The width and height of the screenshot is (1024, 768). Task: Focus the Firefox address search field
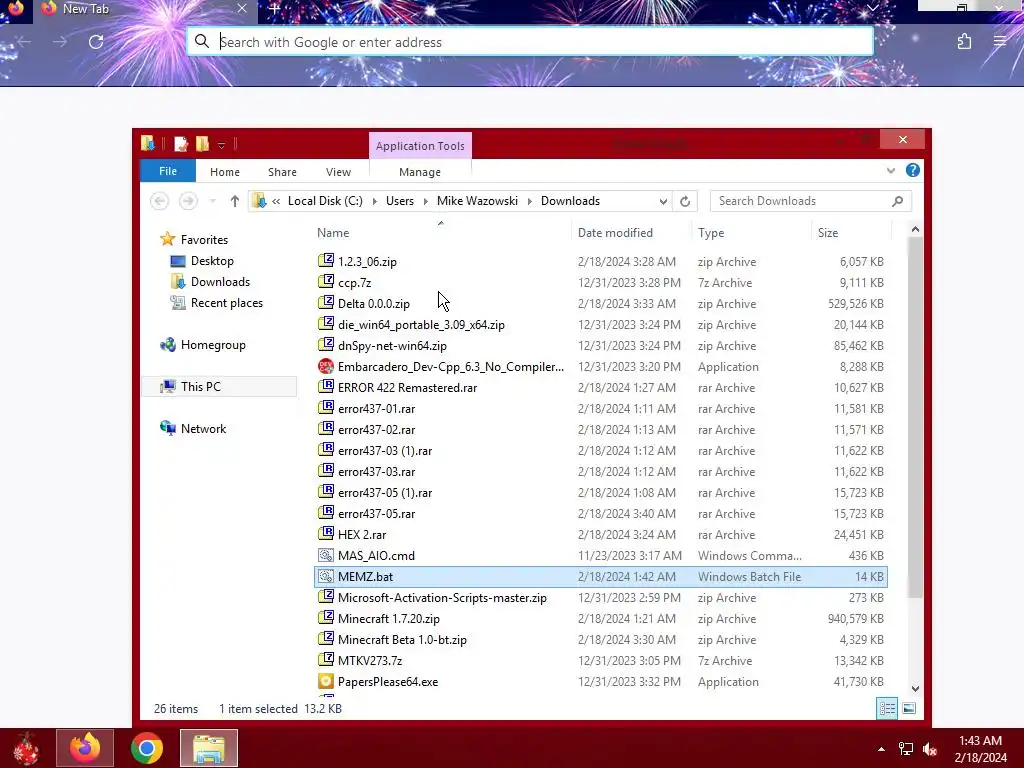(530, 42)
